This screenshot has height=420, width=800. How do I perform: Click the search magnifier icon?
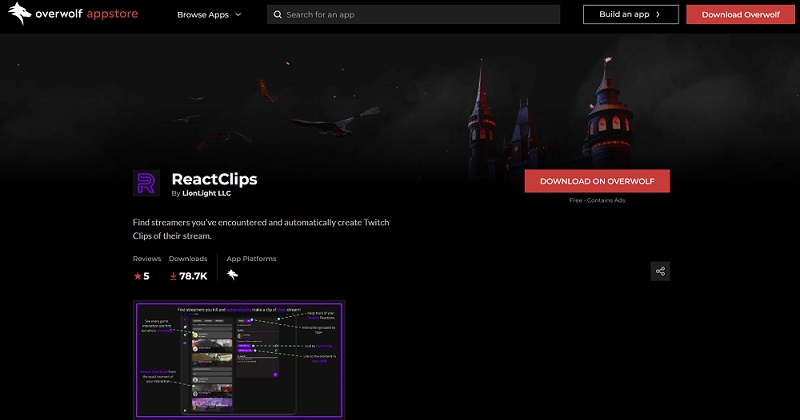click(276, 15)
